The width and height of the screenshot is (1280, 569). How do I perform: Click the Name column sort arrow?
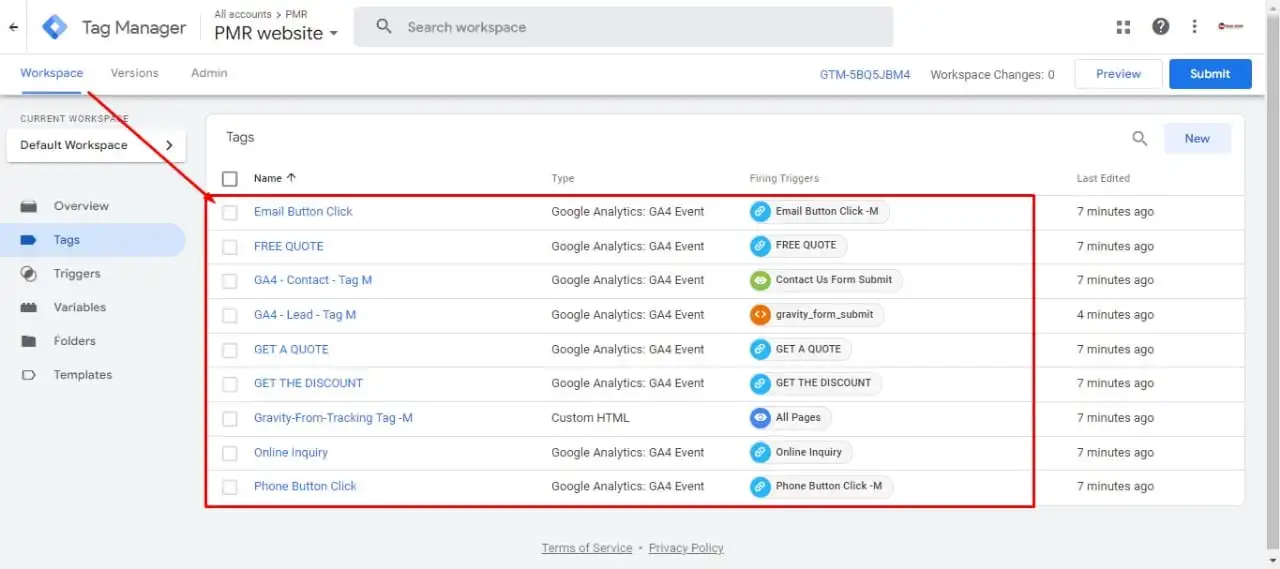coord(291,178)
